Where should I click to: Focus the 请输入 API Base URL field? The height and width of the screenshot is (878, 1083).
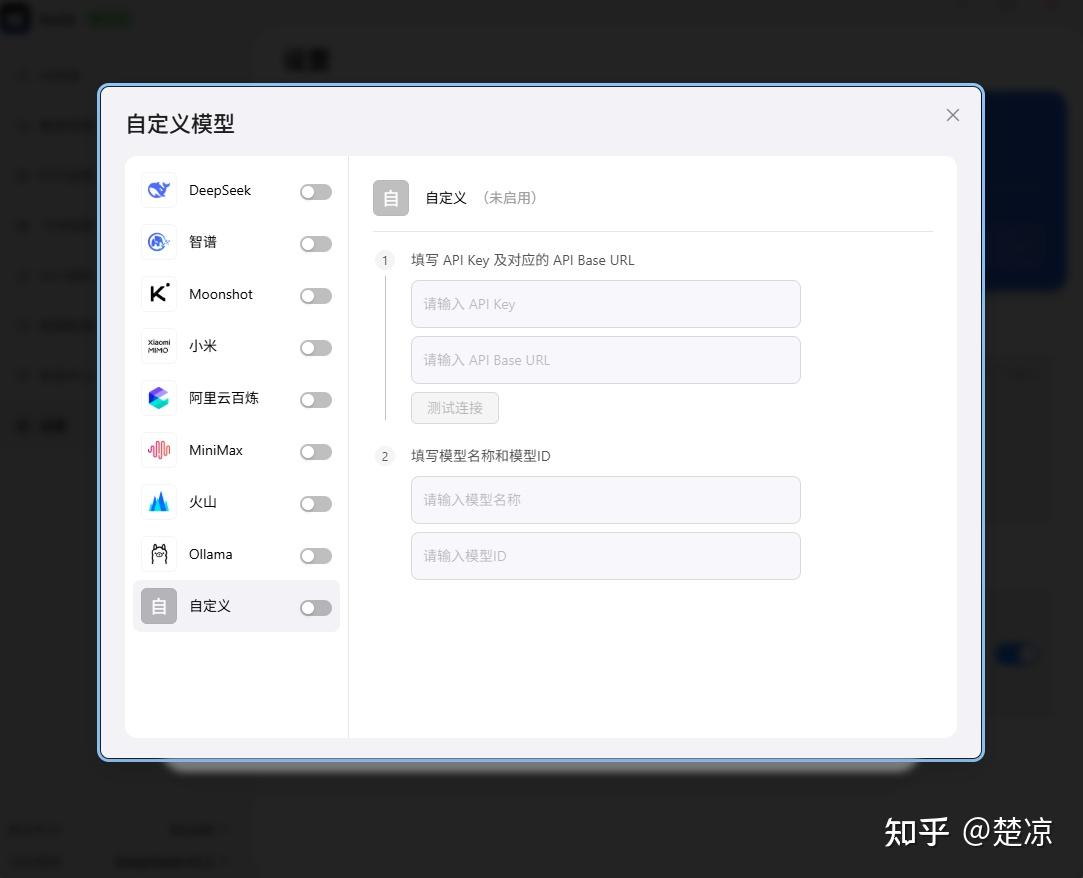[606, 360]
